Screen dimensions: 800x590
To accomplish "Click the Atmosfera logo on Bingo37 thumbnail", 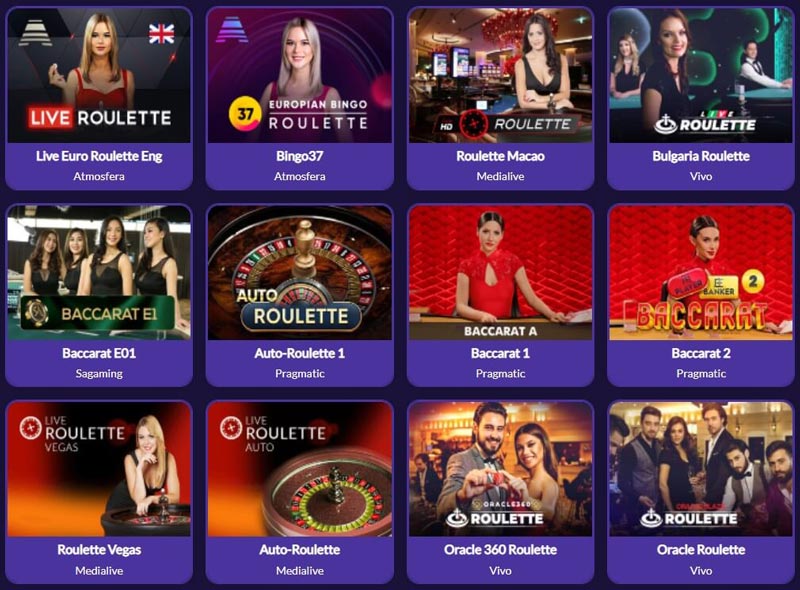I will (x=232, y=30).
